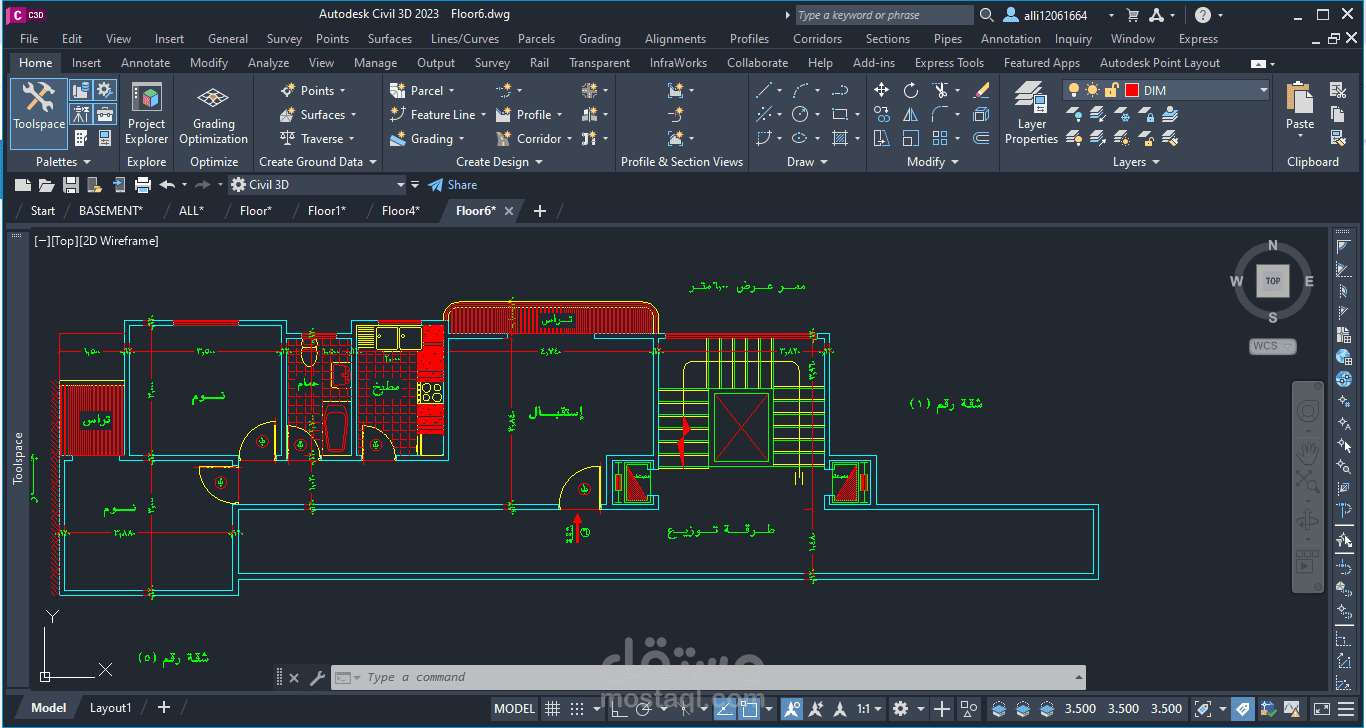This screenshot has height=728, width=1366.
Task: Click the Project Explorer icon
Action: click(x=147, y=114)
